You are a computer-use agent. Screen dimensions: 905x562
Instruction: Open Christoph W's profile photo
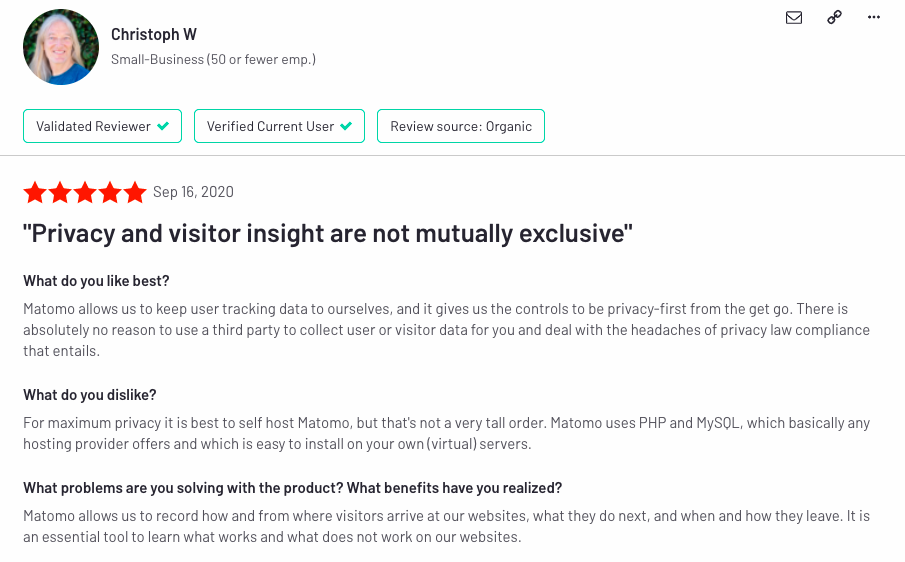[61, 47]
